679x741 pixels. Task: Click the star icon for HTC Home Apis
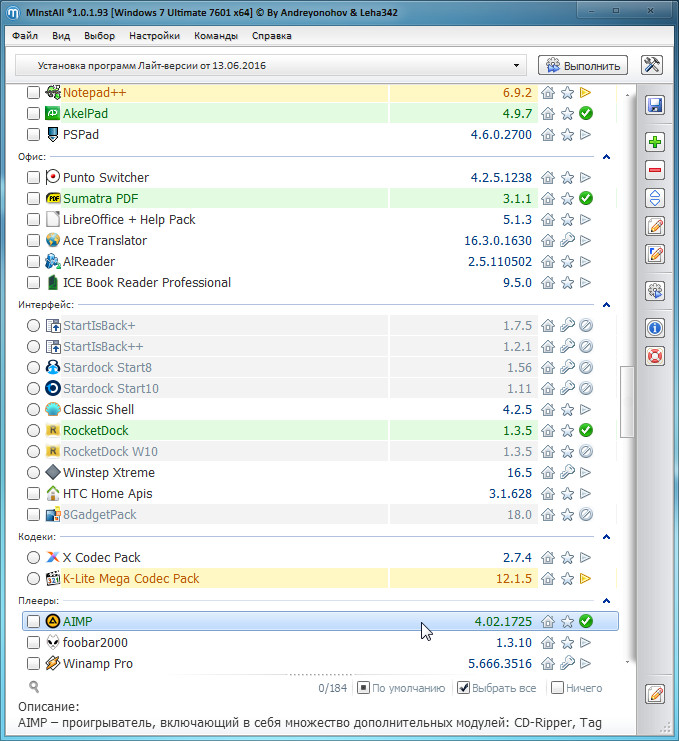pos(567,494)
